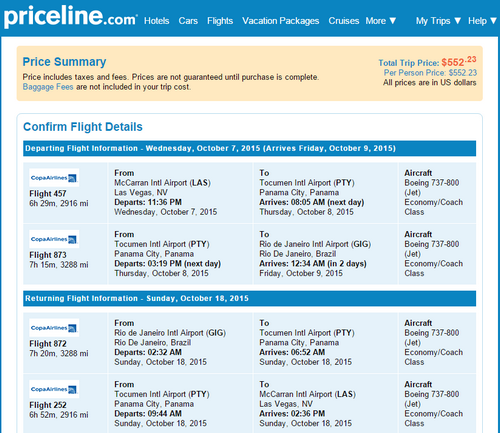Click the Price Summary heading
Image resolution: width=500 pixels, height=433 pixels.
[64, 62]
